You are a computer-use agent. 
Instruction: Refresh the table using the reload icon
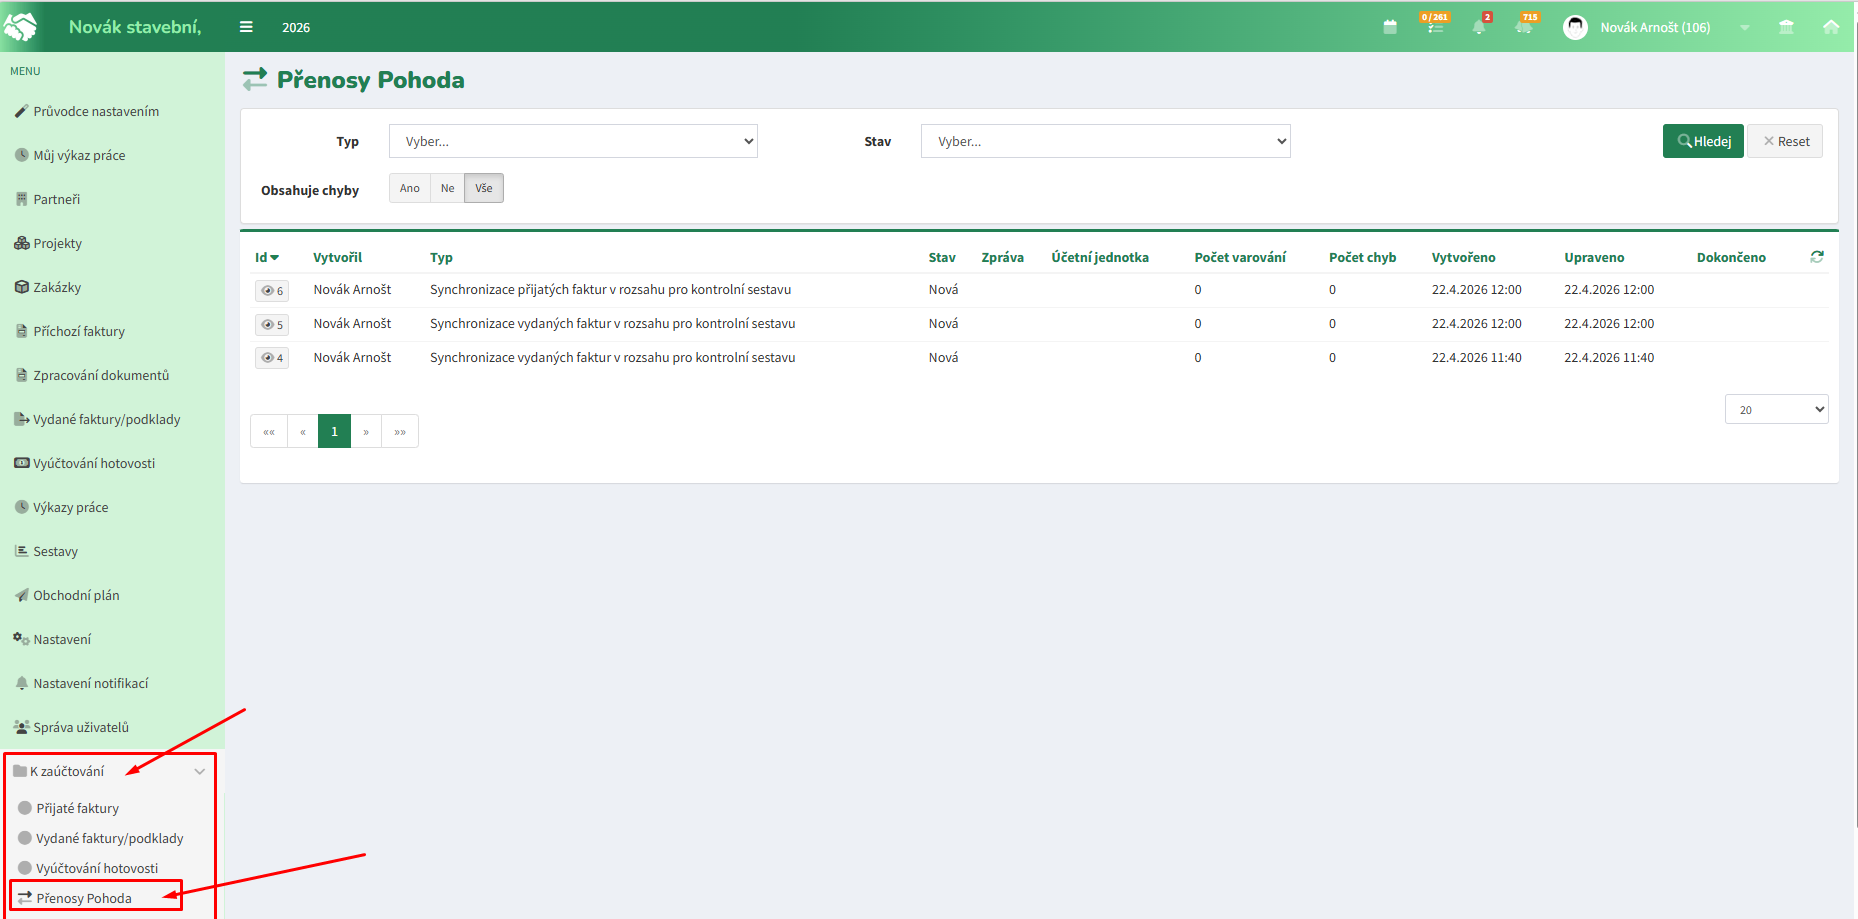[x=1817, y=257]
